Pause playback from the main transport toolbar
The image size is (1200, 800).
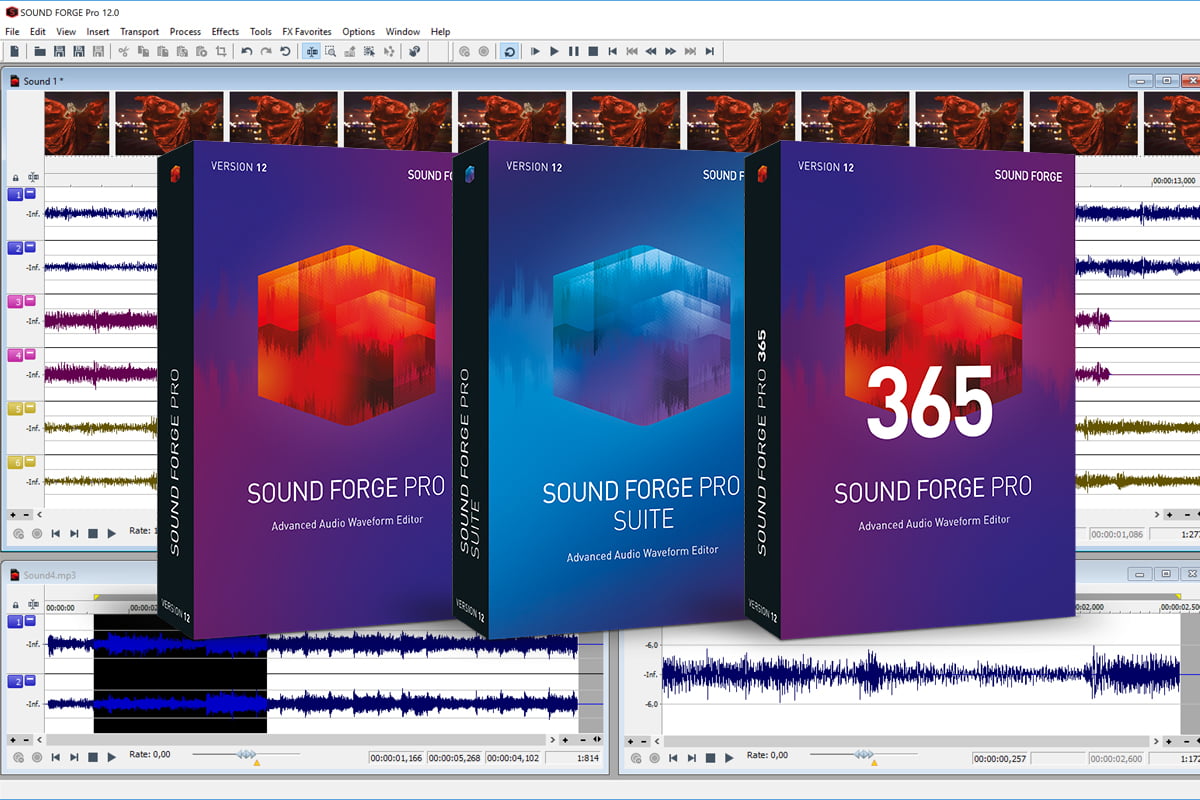[x=573, y=51]
